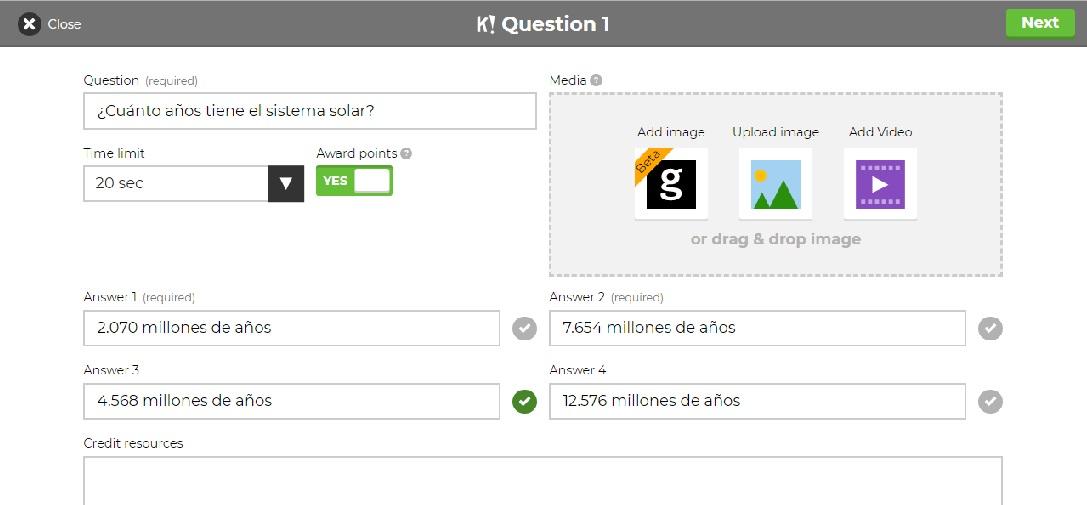Click the Add image Getty icon
The image size is (1087, 505).
click(x=671, y=184)
